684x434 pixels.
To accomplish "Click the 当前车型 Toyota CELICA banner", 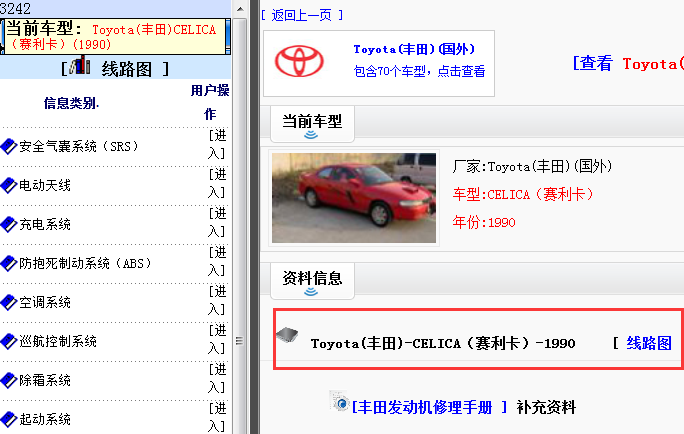I will [x=115, y=36].
